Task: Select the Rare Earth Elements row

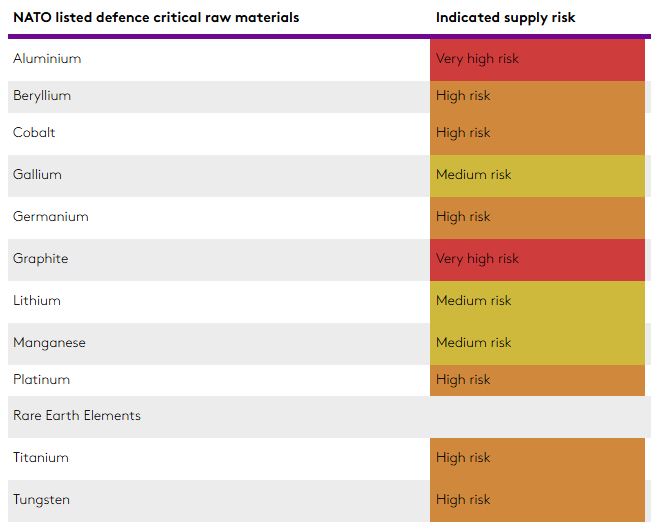Action: click(77, 416)
